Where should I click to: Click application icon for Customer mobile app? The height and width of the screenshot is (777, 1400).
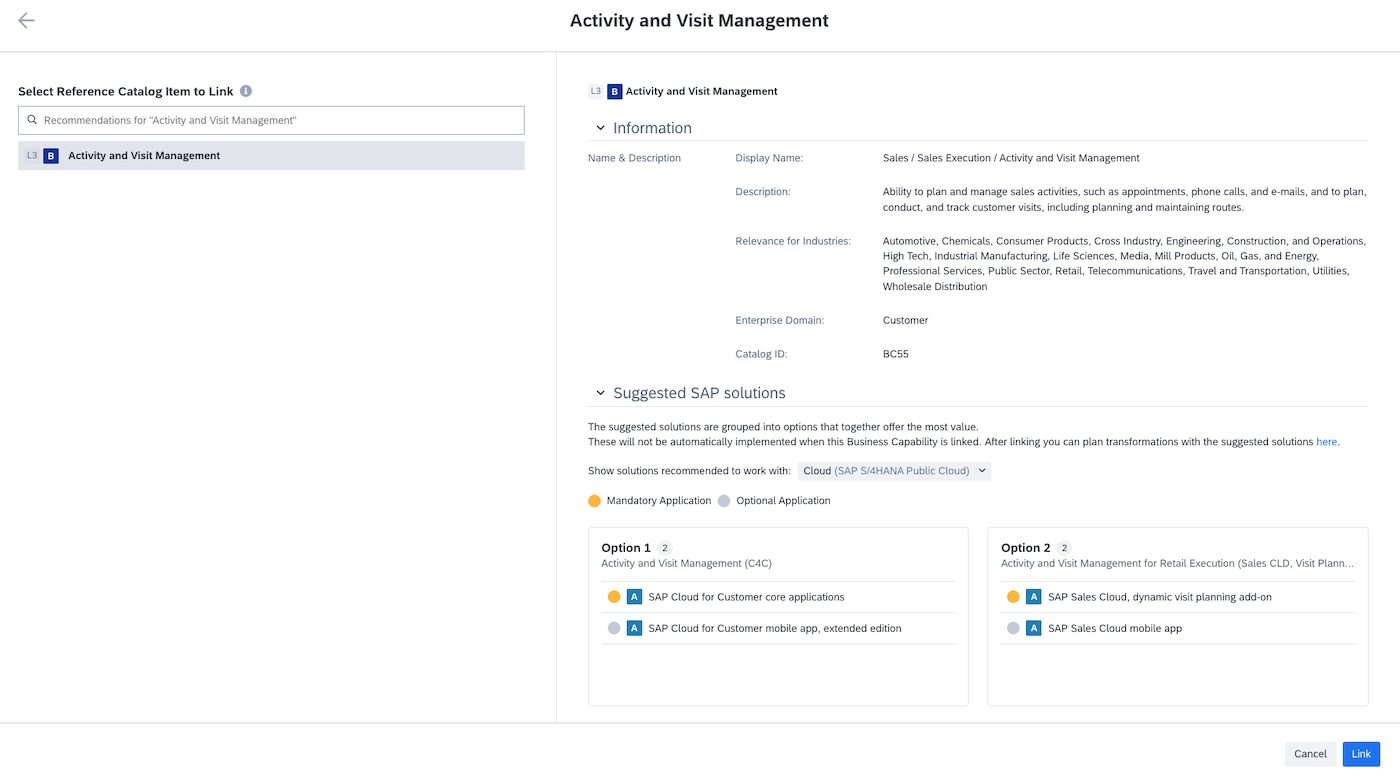[634, 629]
